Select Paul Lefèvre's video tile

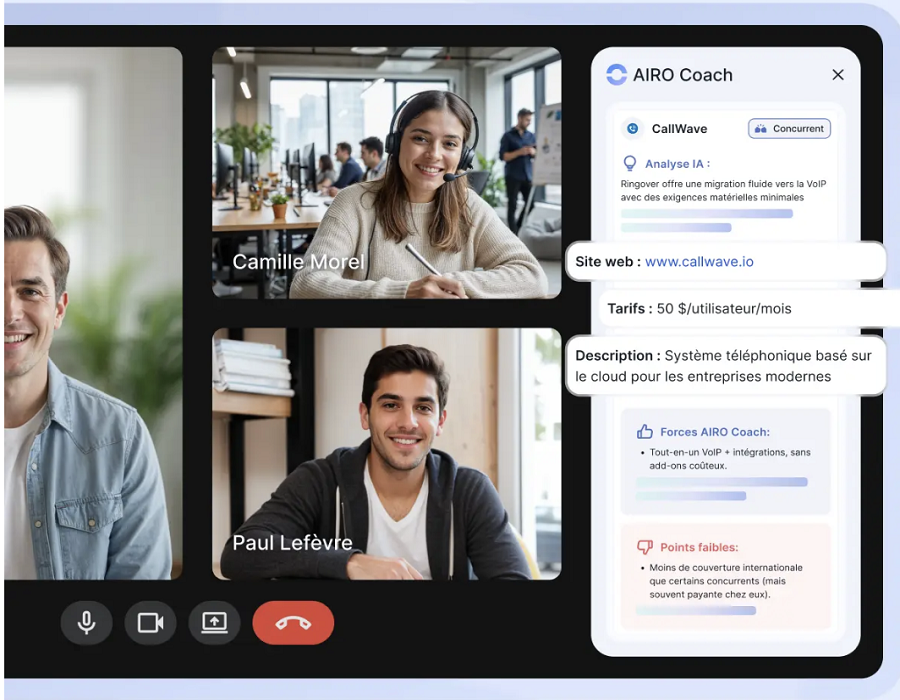[386, 453]
